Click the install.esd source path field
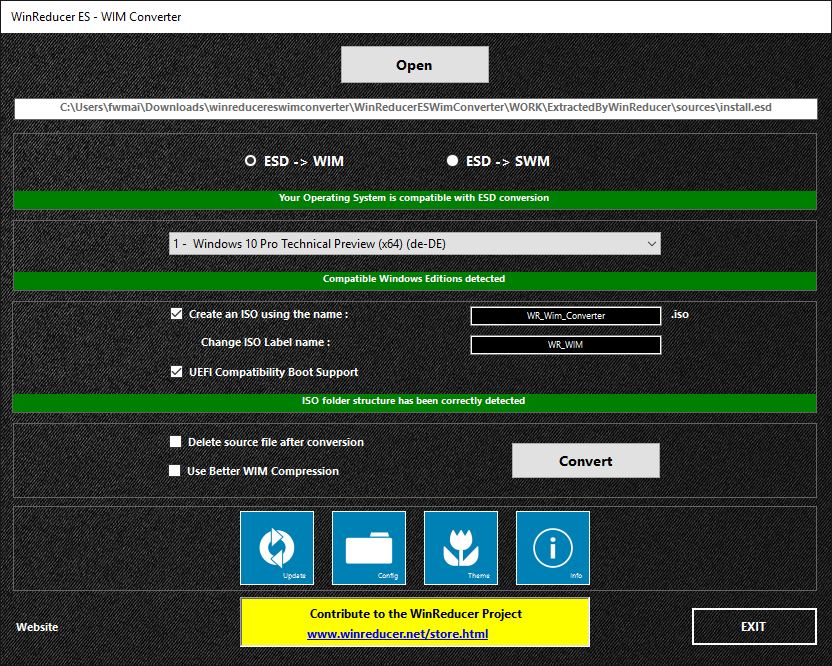Viewport: 832px width, 666px height. [415, 108]
